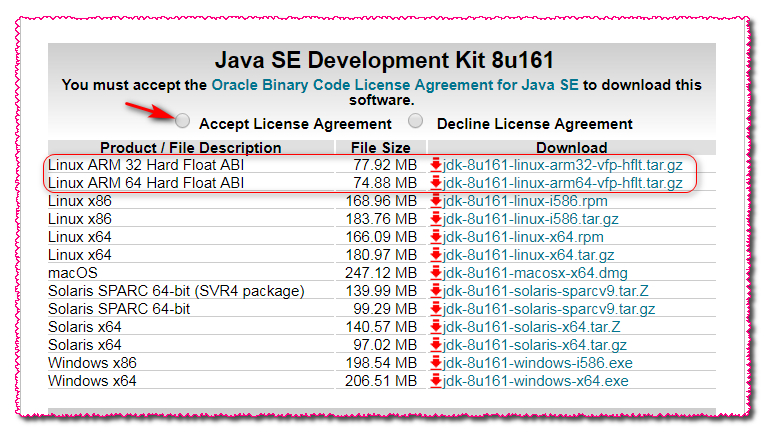Click the 77.92 MB file size

[385, 165]
